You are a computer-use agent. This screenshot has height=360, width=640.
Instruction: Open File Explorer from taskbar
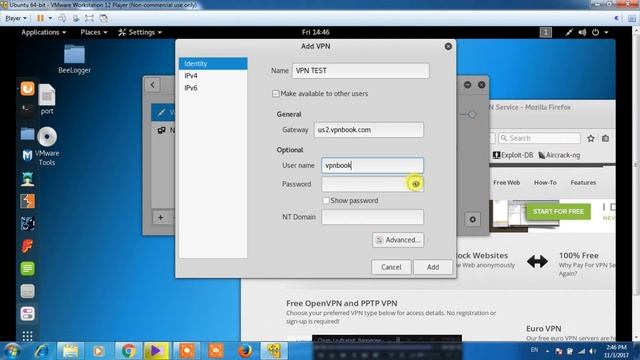pos(71,351)
